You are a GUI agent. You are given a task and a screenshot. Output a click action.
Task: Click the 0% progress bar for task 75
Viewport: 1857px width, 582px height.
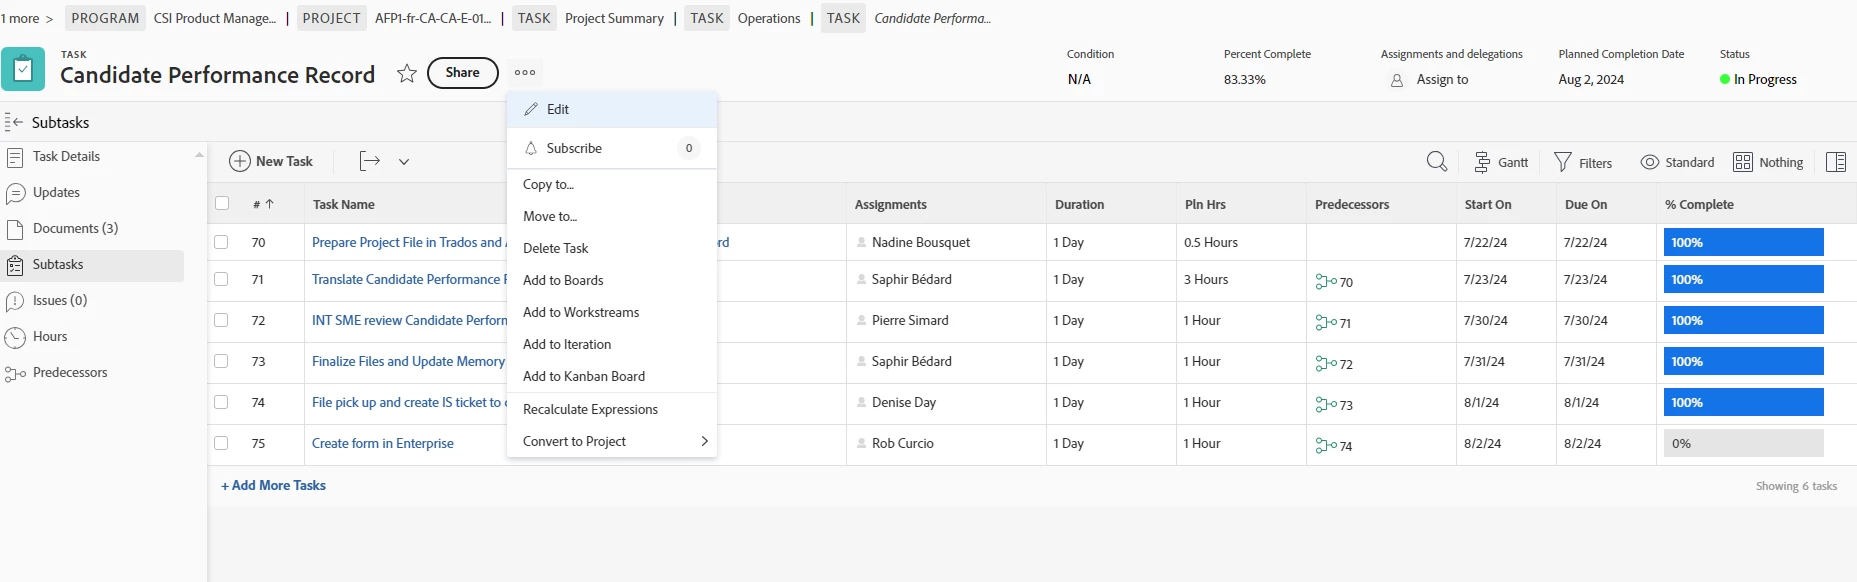tap(1743, 443)
